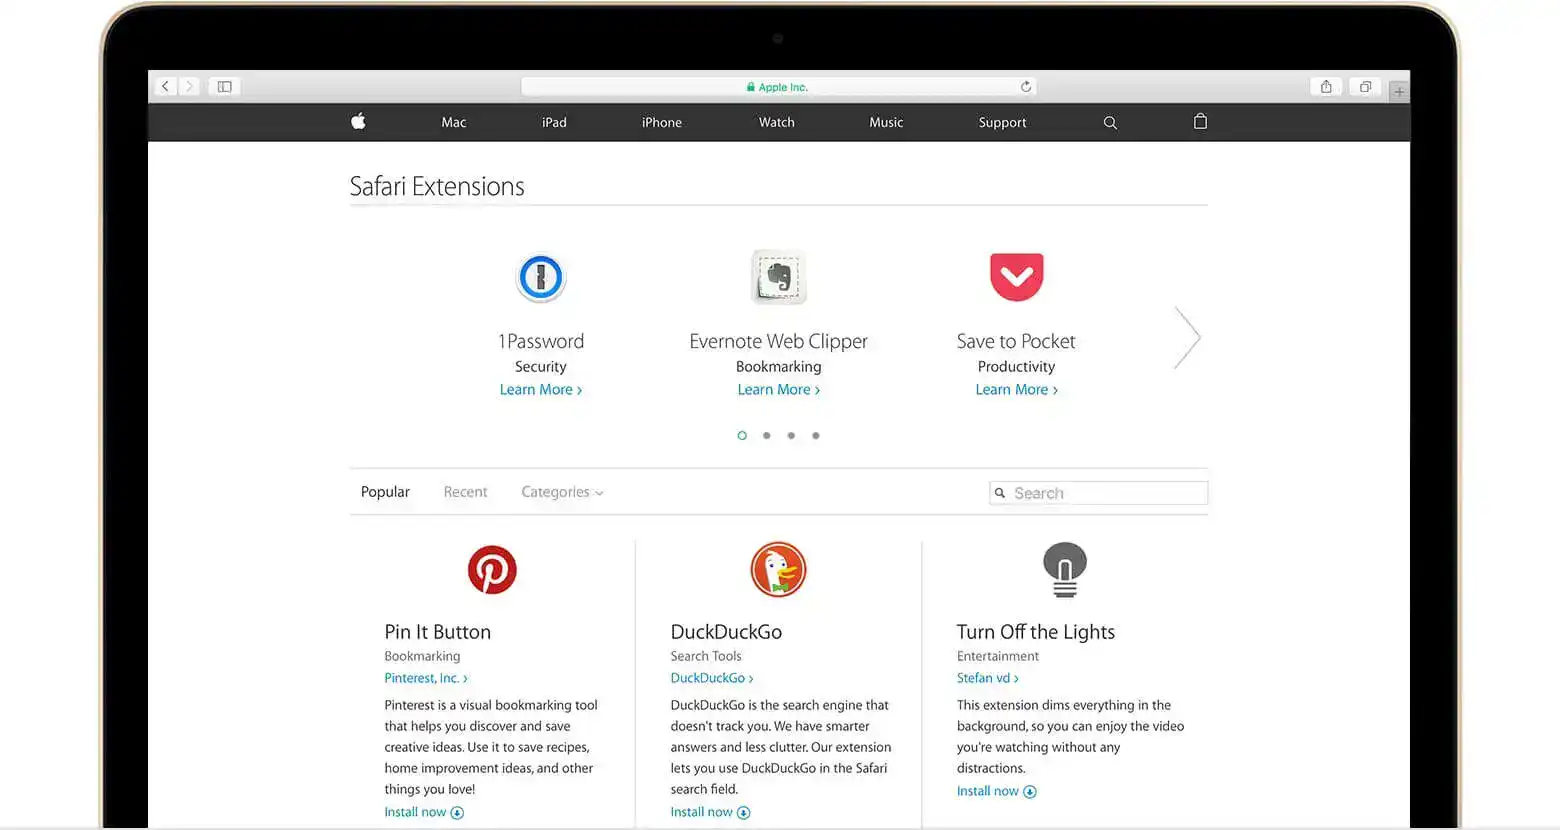1560x830 pixels.
Task: Advance carousel with right arrow chevron
Action: click(1187, 338)
